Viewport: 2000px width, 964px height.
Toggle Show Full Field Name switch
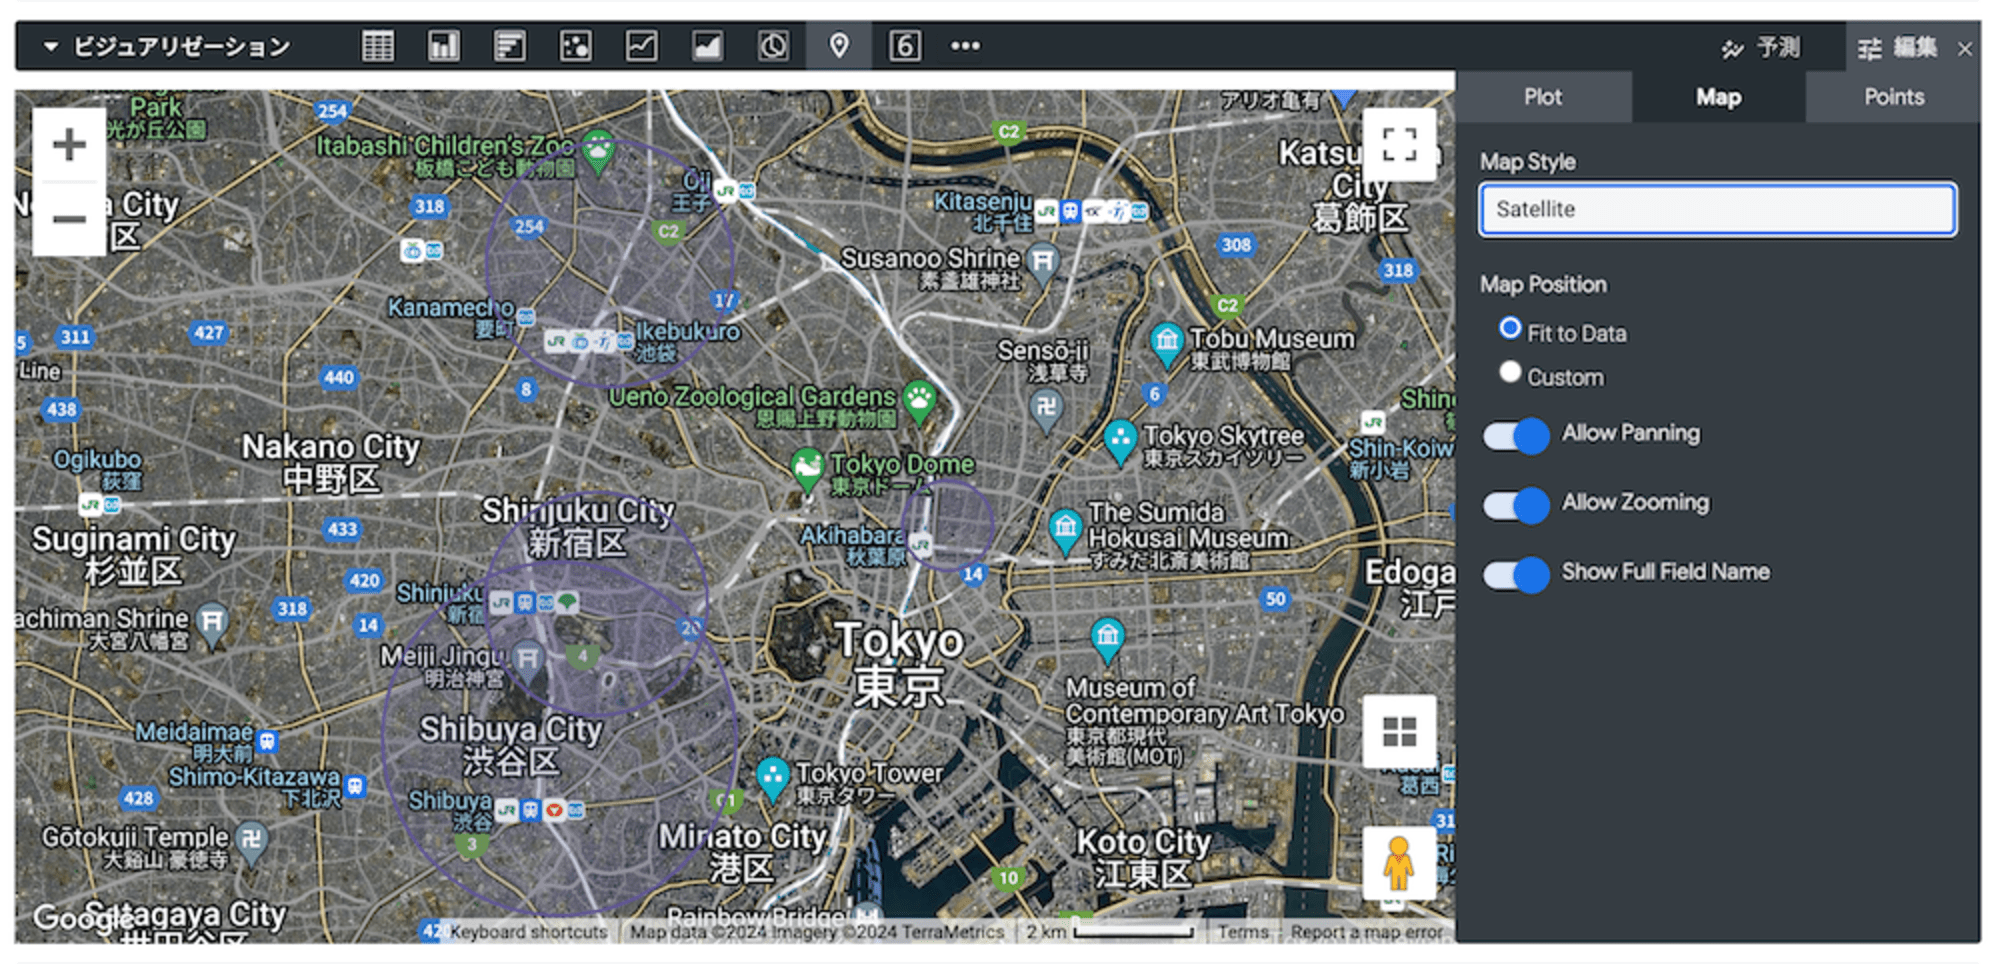tap(1516, 575)
